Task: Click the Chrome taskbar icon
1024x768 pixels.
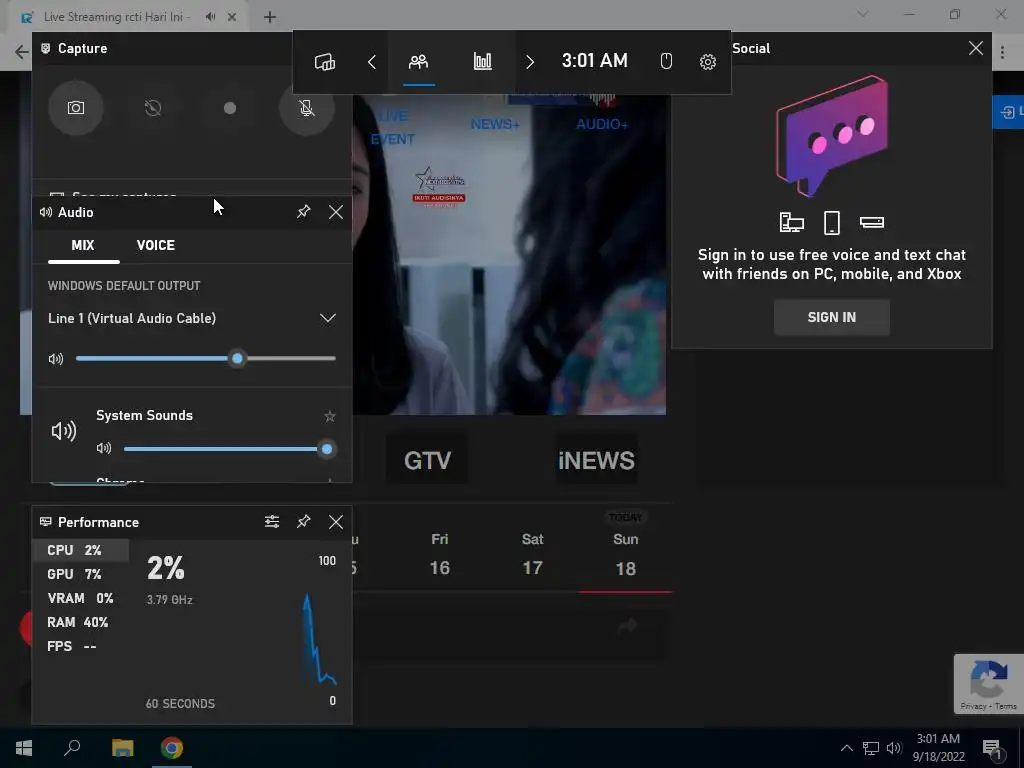Action: pos(172,748)
